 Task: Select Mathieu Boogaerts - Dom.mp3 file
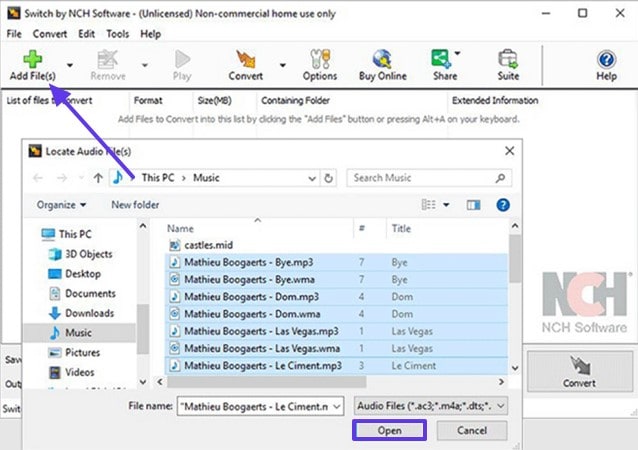coord(336,297)
